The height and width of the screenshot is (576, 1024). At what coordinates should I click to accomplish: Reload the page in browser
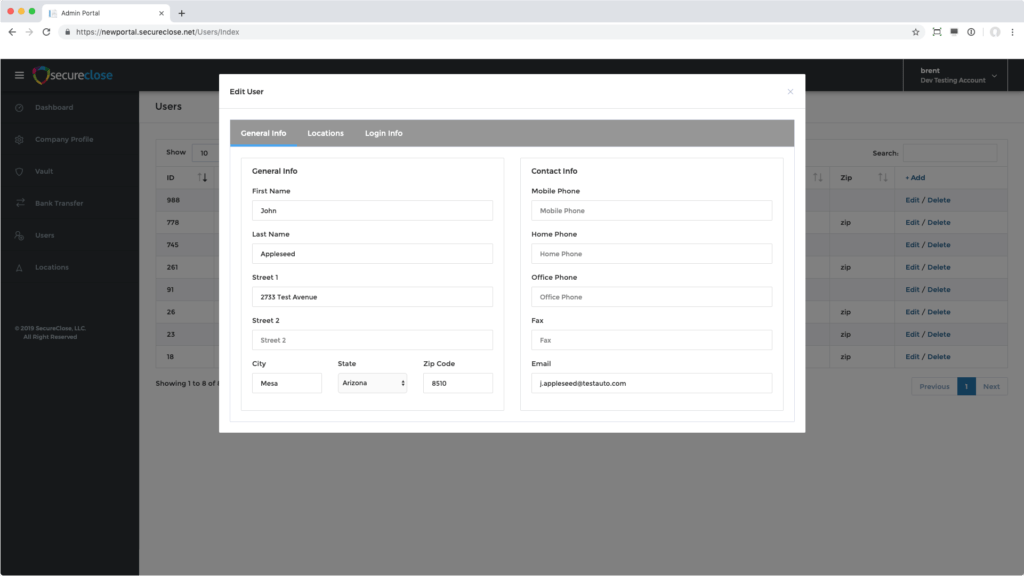click(46, 32)
